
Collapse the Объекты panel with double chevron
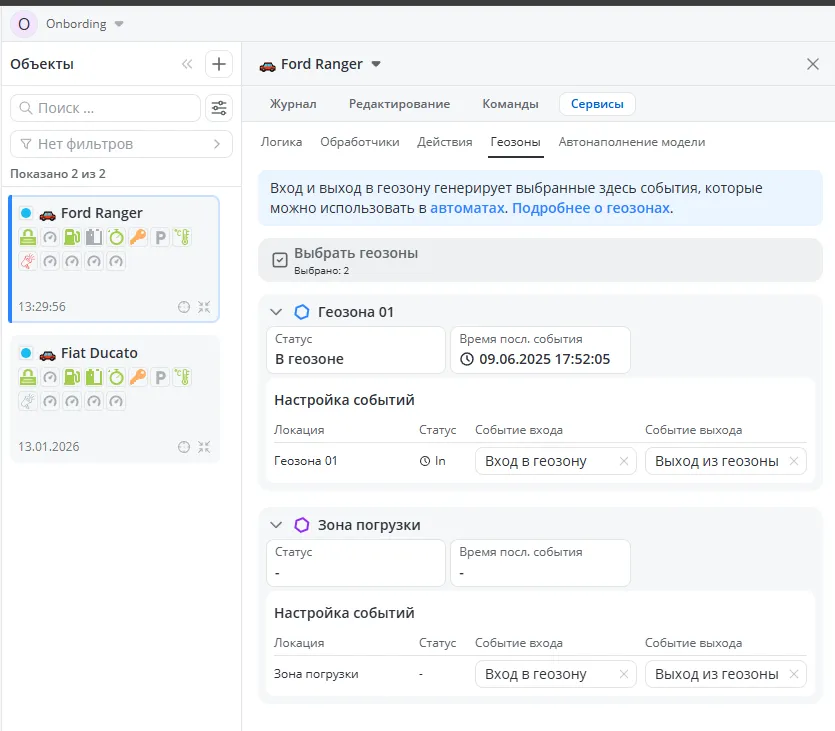pos(187,64)
